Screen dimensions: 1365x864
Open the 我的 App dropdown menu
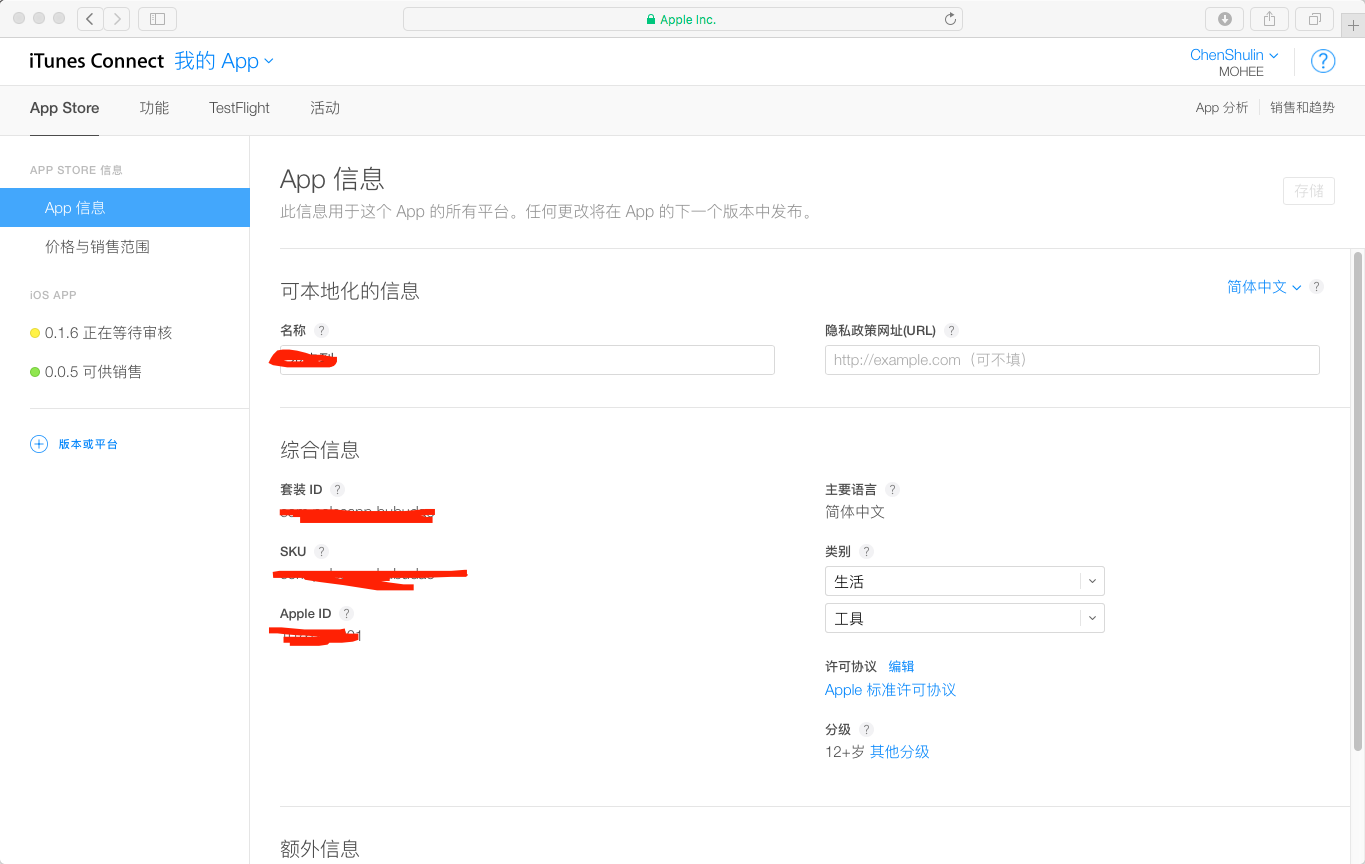pyautogui.click(x=224, y=61)
